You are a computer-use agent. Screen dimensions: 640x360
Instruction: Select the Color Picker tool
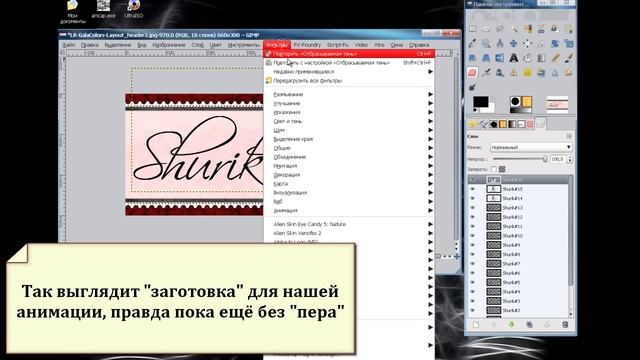click(x=472, y=44)
